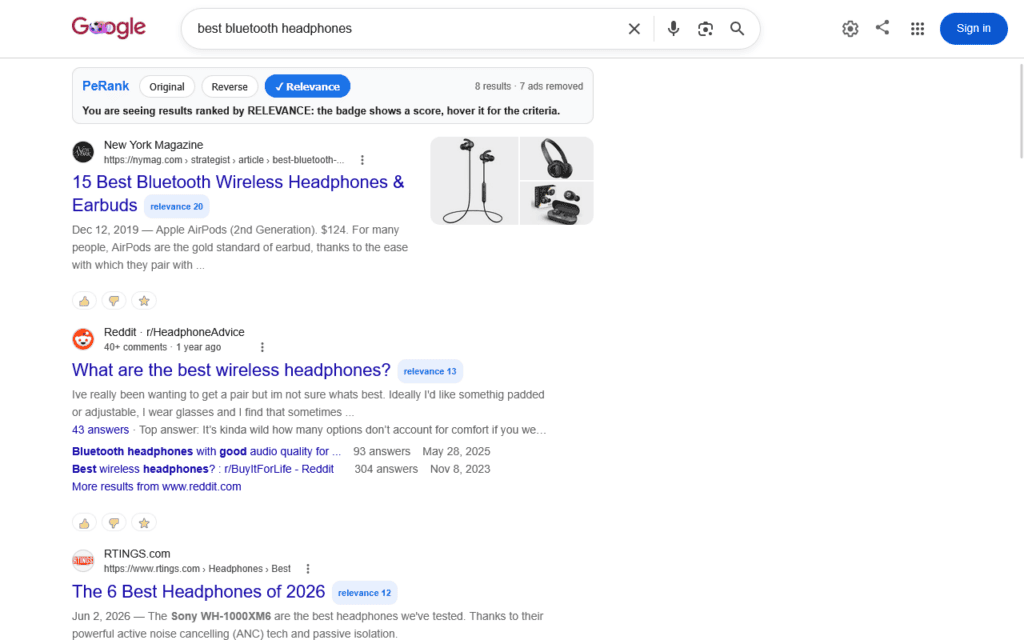This screenshot has height=640, width=1024.
Task: Open Best wireless headphones BuyItForLife link
Action: pos(203,469)
